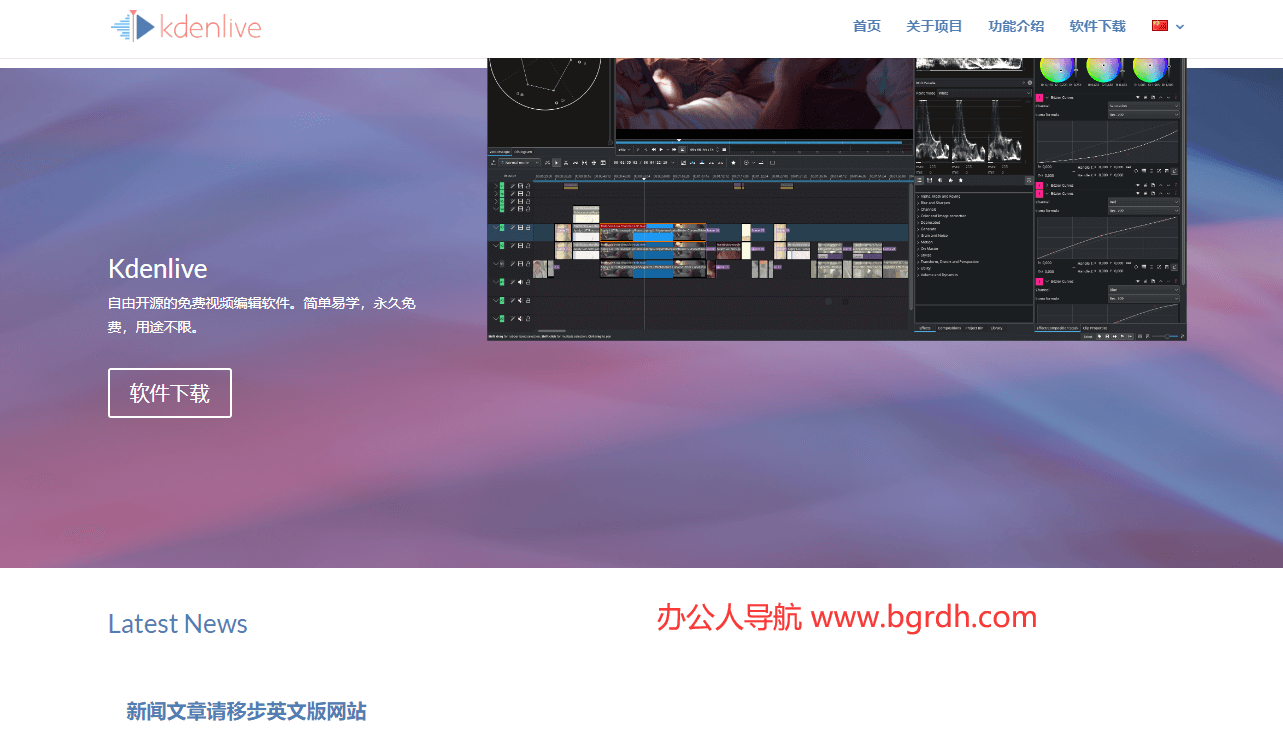Go to the 首页 navigation item
1283x749 pixels.
(866, 26)
